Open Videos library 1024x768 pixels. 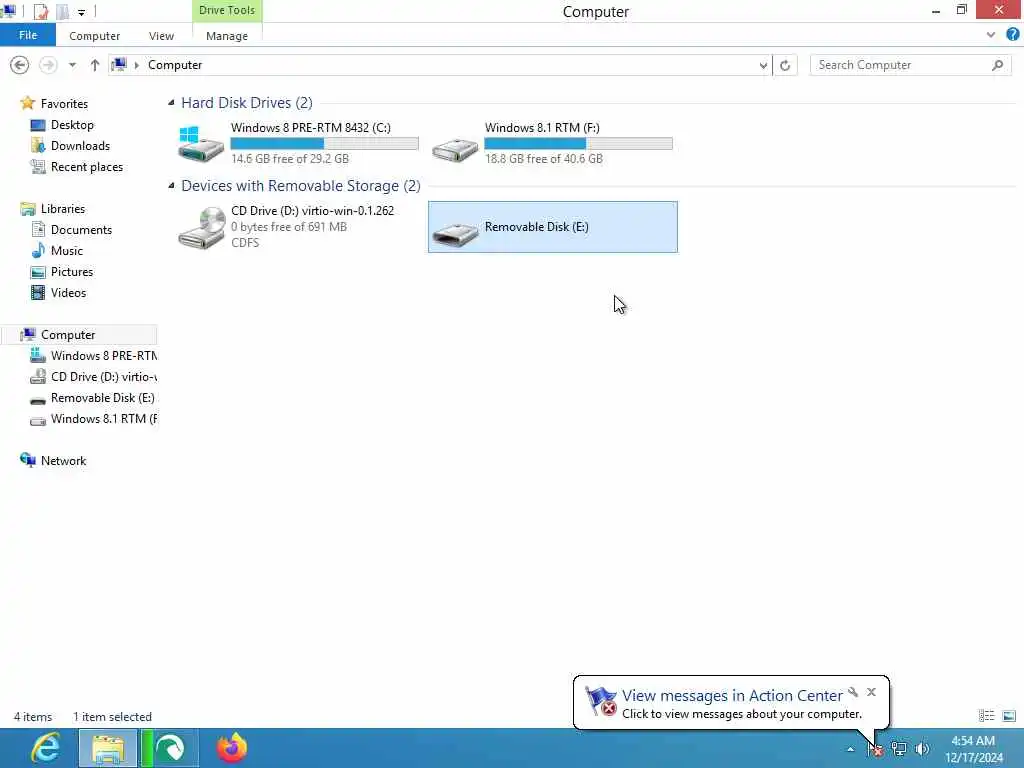point(69,293)
